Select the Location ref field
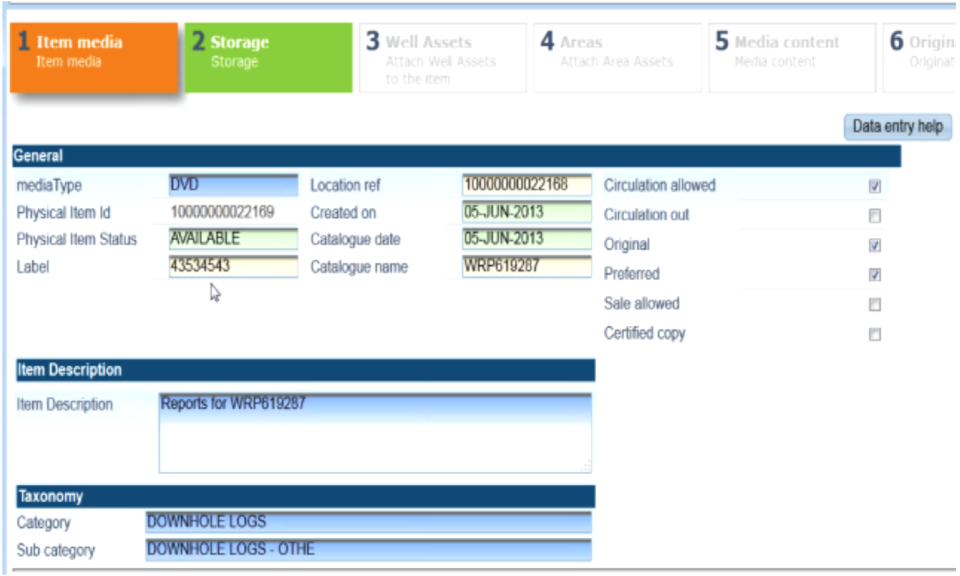 pos(527,185)
